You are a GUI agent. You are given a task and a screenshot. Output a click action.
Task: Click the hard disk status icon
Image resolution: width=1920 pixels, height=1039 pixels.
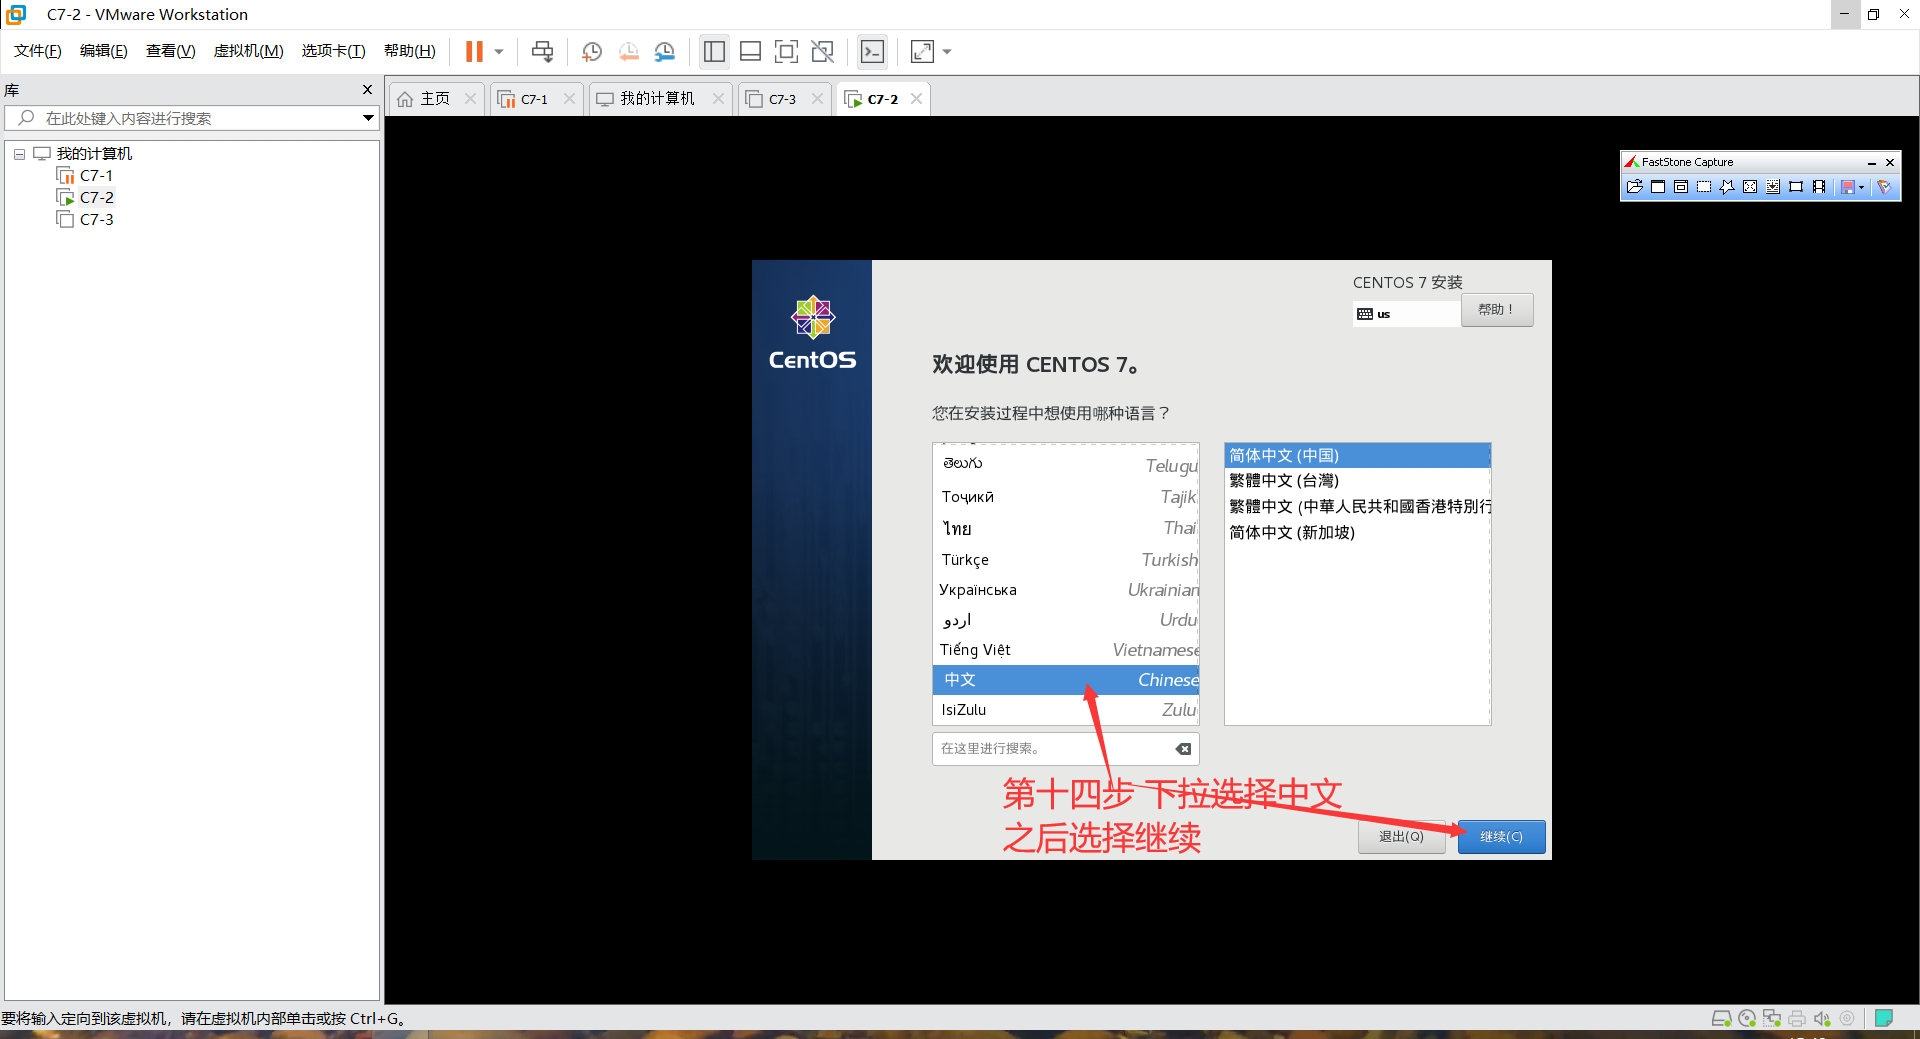click(x=1721, y=1019)
